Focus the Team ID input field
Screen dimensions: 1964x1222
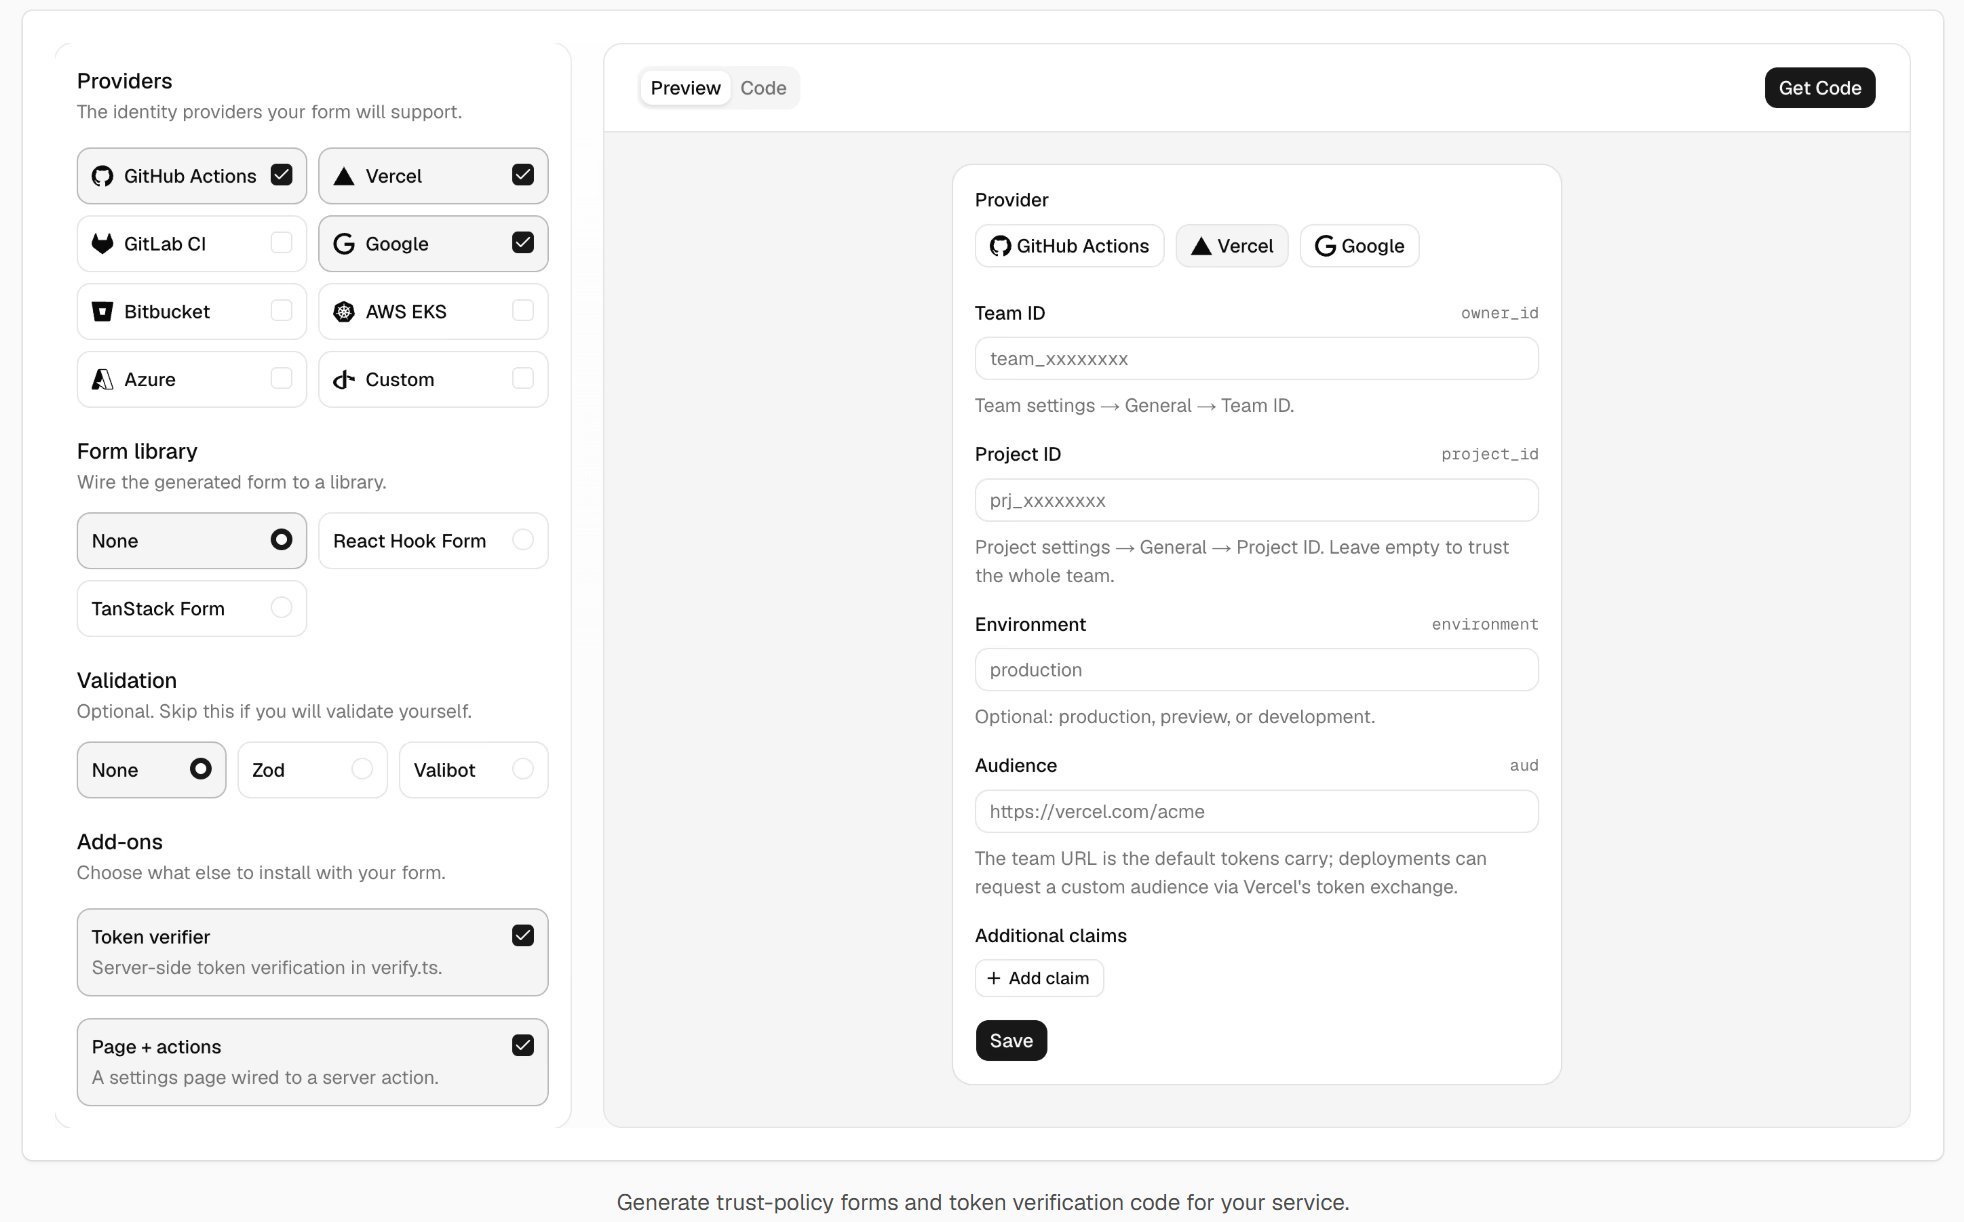pyautogui.click(x=1256, y=359)
